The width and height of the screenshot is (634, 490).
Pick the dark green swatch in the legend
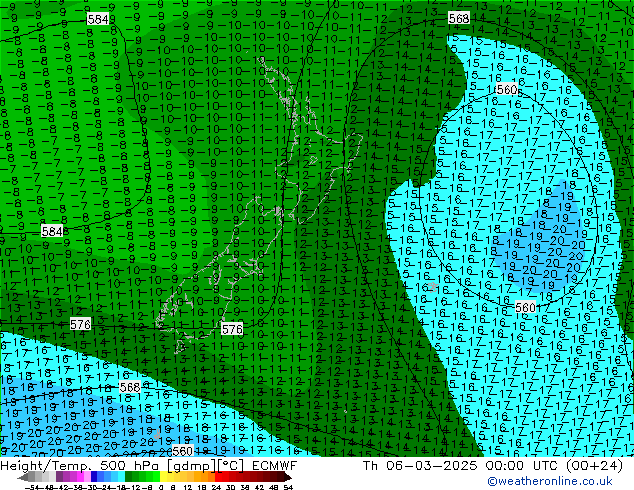pyautogui.click(x=128, y=477)
